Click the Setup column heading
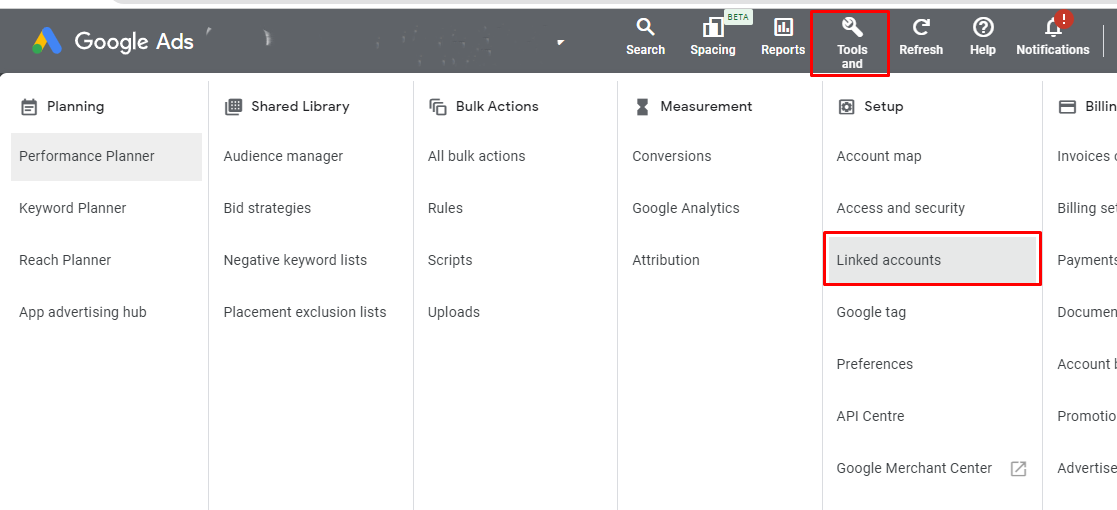 tap(883, 106)
